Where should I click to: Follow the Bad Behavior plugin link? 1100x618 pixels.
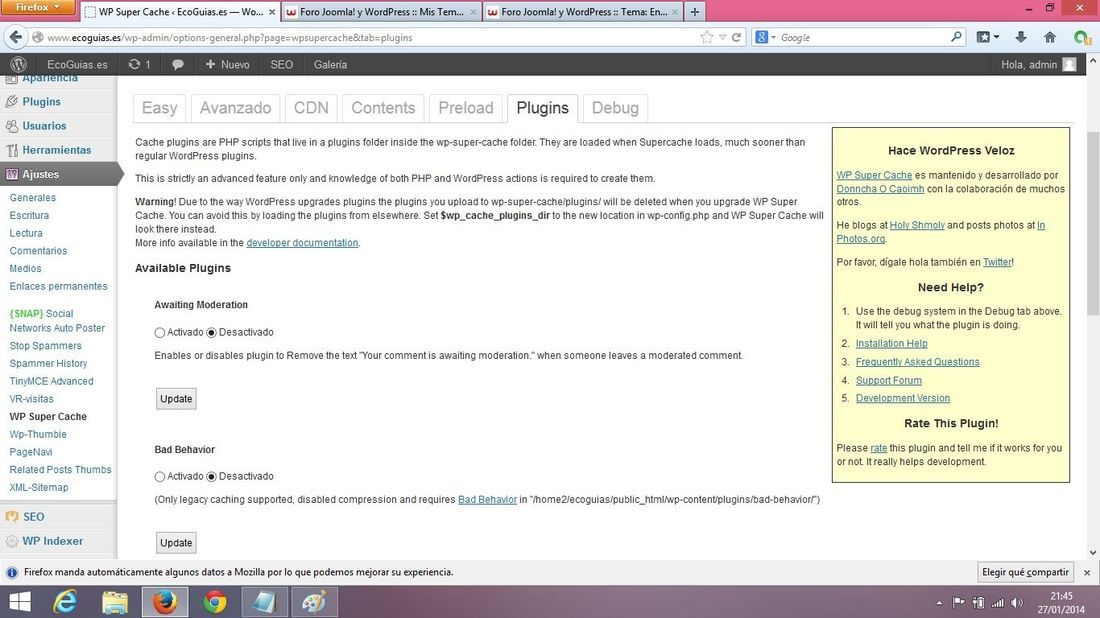[488, 500]
